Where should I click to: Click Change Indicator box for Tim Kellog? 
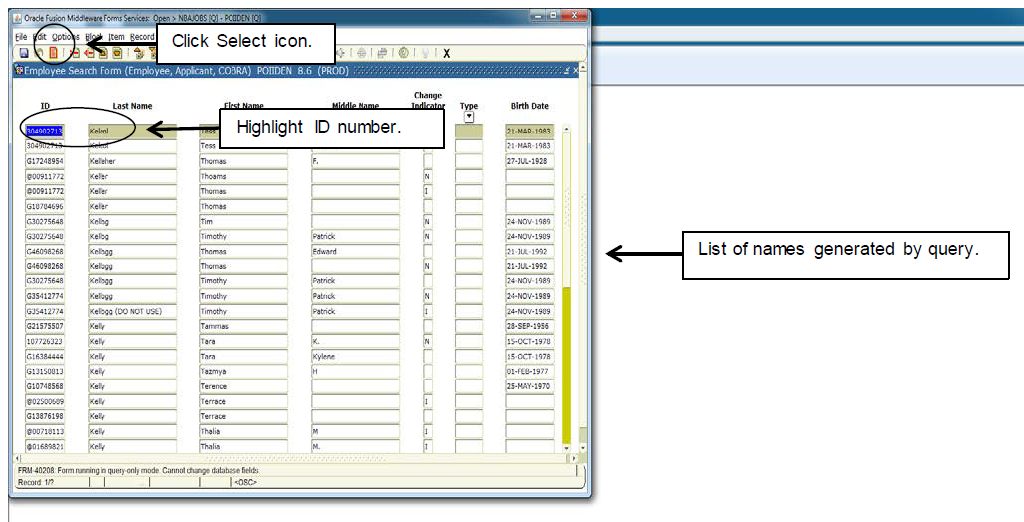point(428,221)
